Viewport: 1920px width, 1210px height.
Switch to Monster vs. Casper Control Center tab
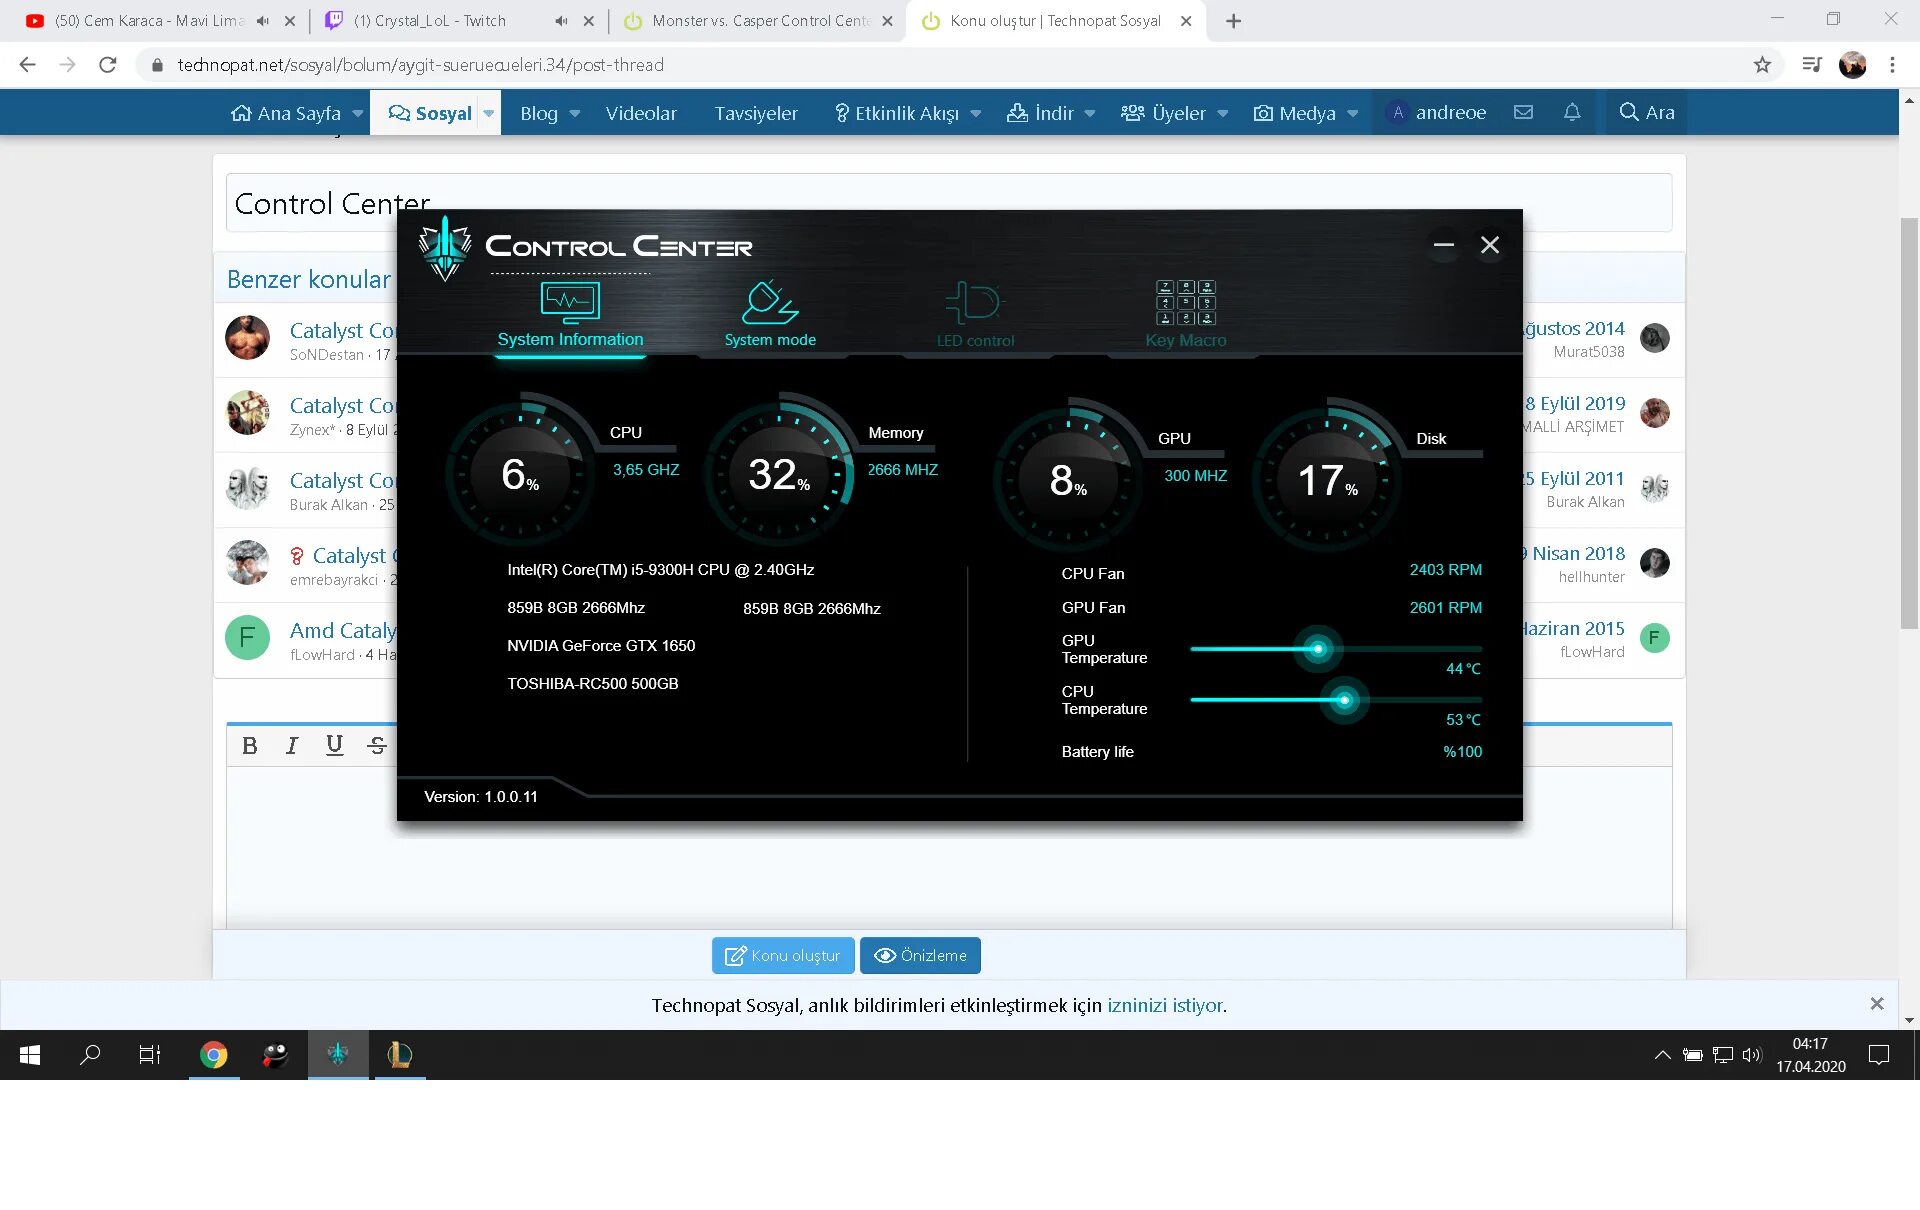pyautogui.click(x=757, y=21)
